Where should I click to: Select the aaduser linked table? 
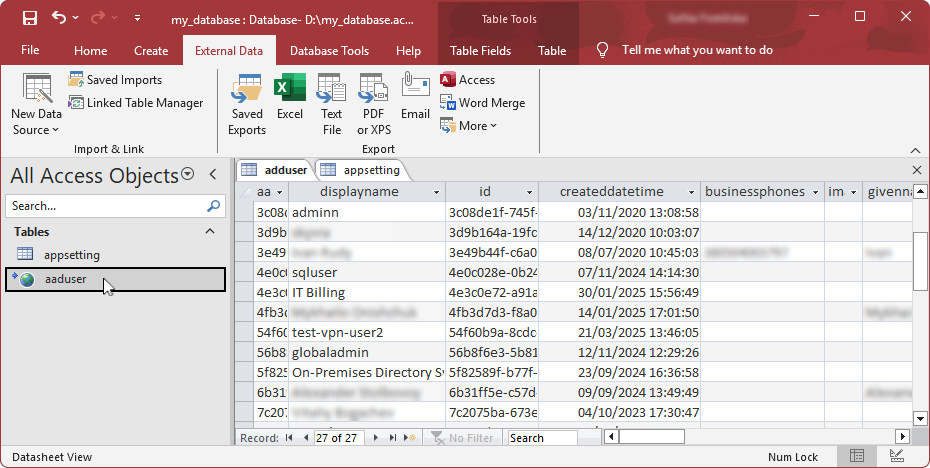[115, 279]
